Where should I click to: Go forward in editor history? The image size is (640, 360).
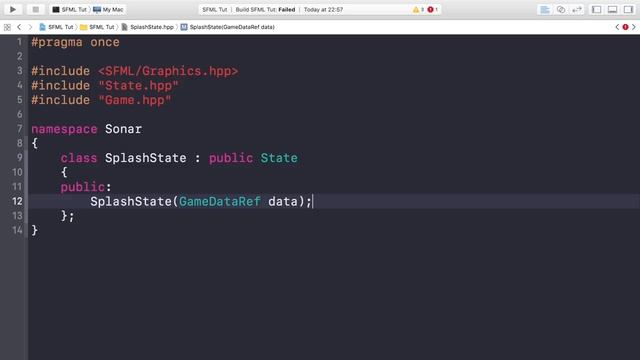(30, 27)
